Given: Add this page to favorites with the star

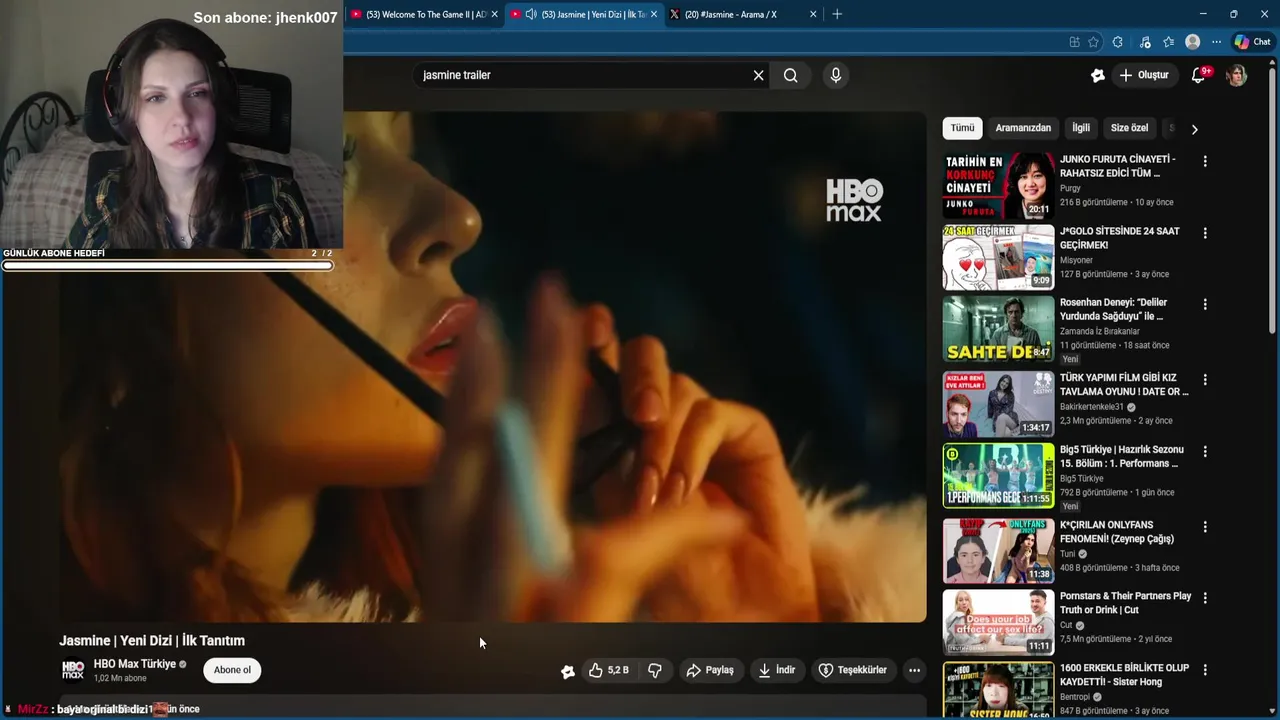Looking at the screenshot, I should pyautogui.click(x=1094, y=42).
